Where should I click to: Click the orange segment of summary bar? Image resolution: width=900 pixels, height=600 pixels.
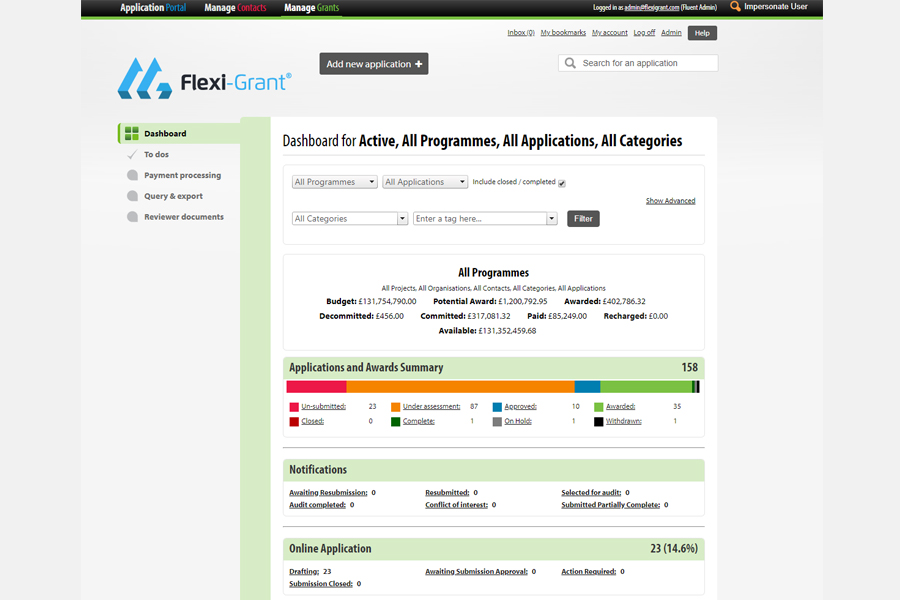[x=460, y=387]
